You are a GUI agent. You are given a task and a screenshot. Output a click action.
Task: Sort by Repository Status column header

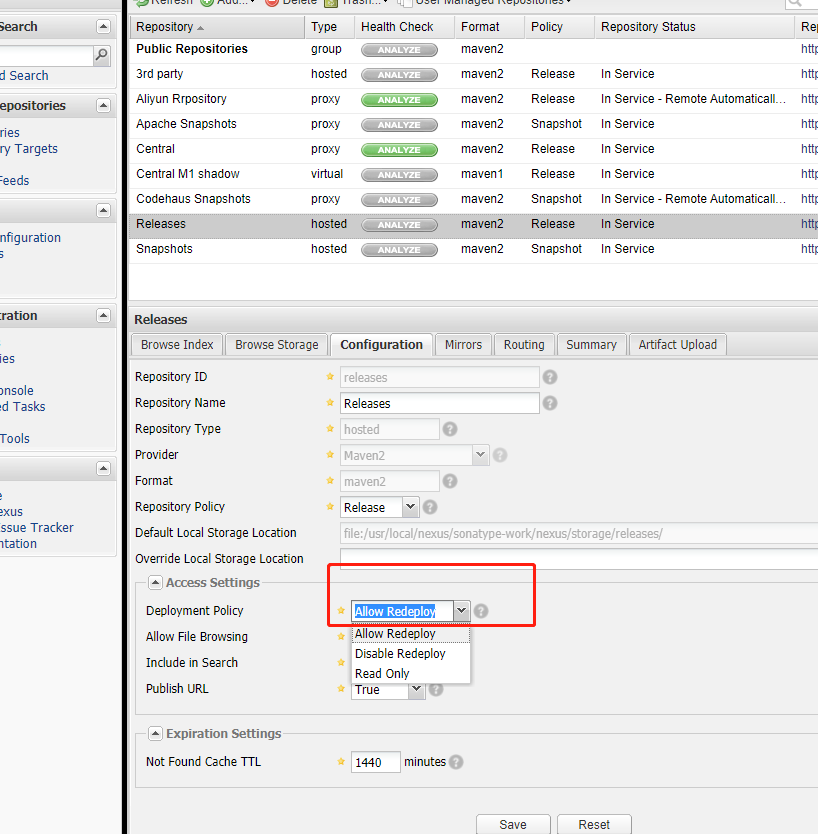pos(695,27)
